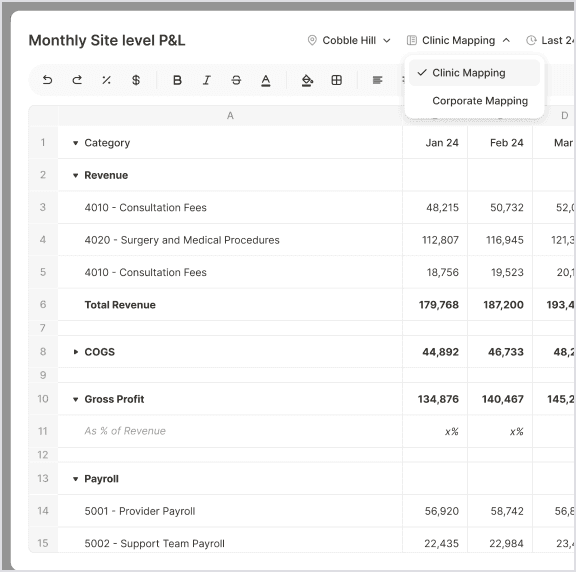Open the fill color bucket tool
Image resolution: width=576 pixels, height=572 pixels.
point(307,80)
